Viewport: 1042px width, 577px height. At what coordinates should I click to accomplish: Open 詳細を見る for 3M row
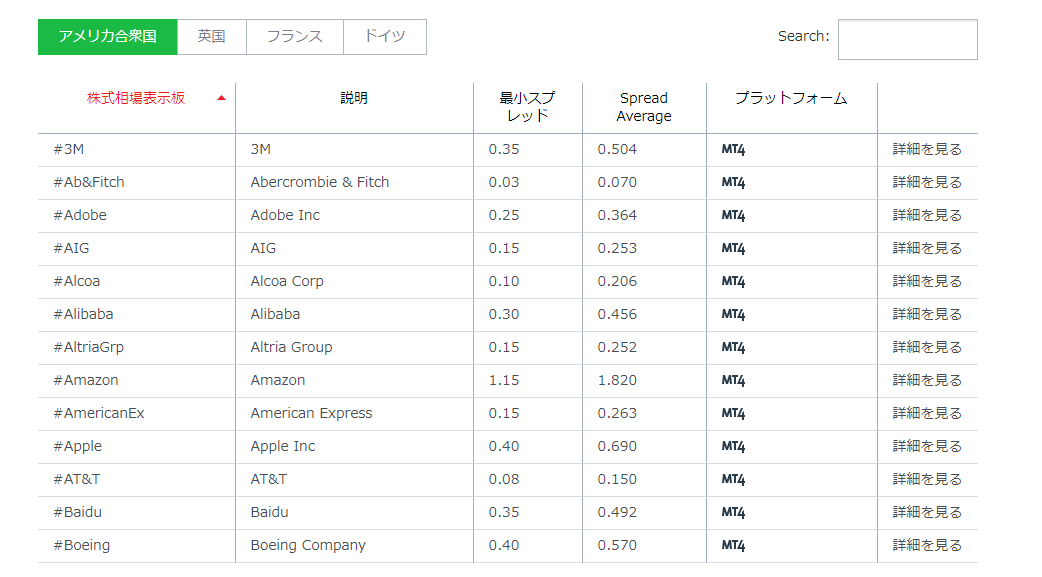pyautogui.click(x=927, y=150)
